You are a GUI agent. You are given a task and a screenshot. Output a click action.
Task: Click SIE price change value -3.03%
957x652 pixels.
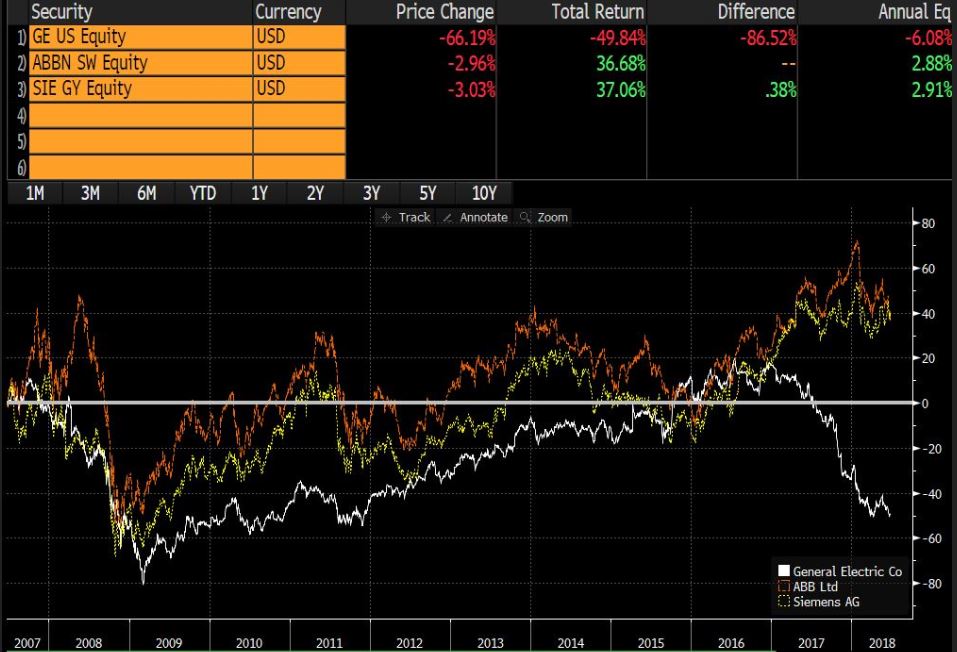click(x=471, y=90)
